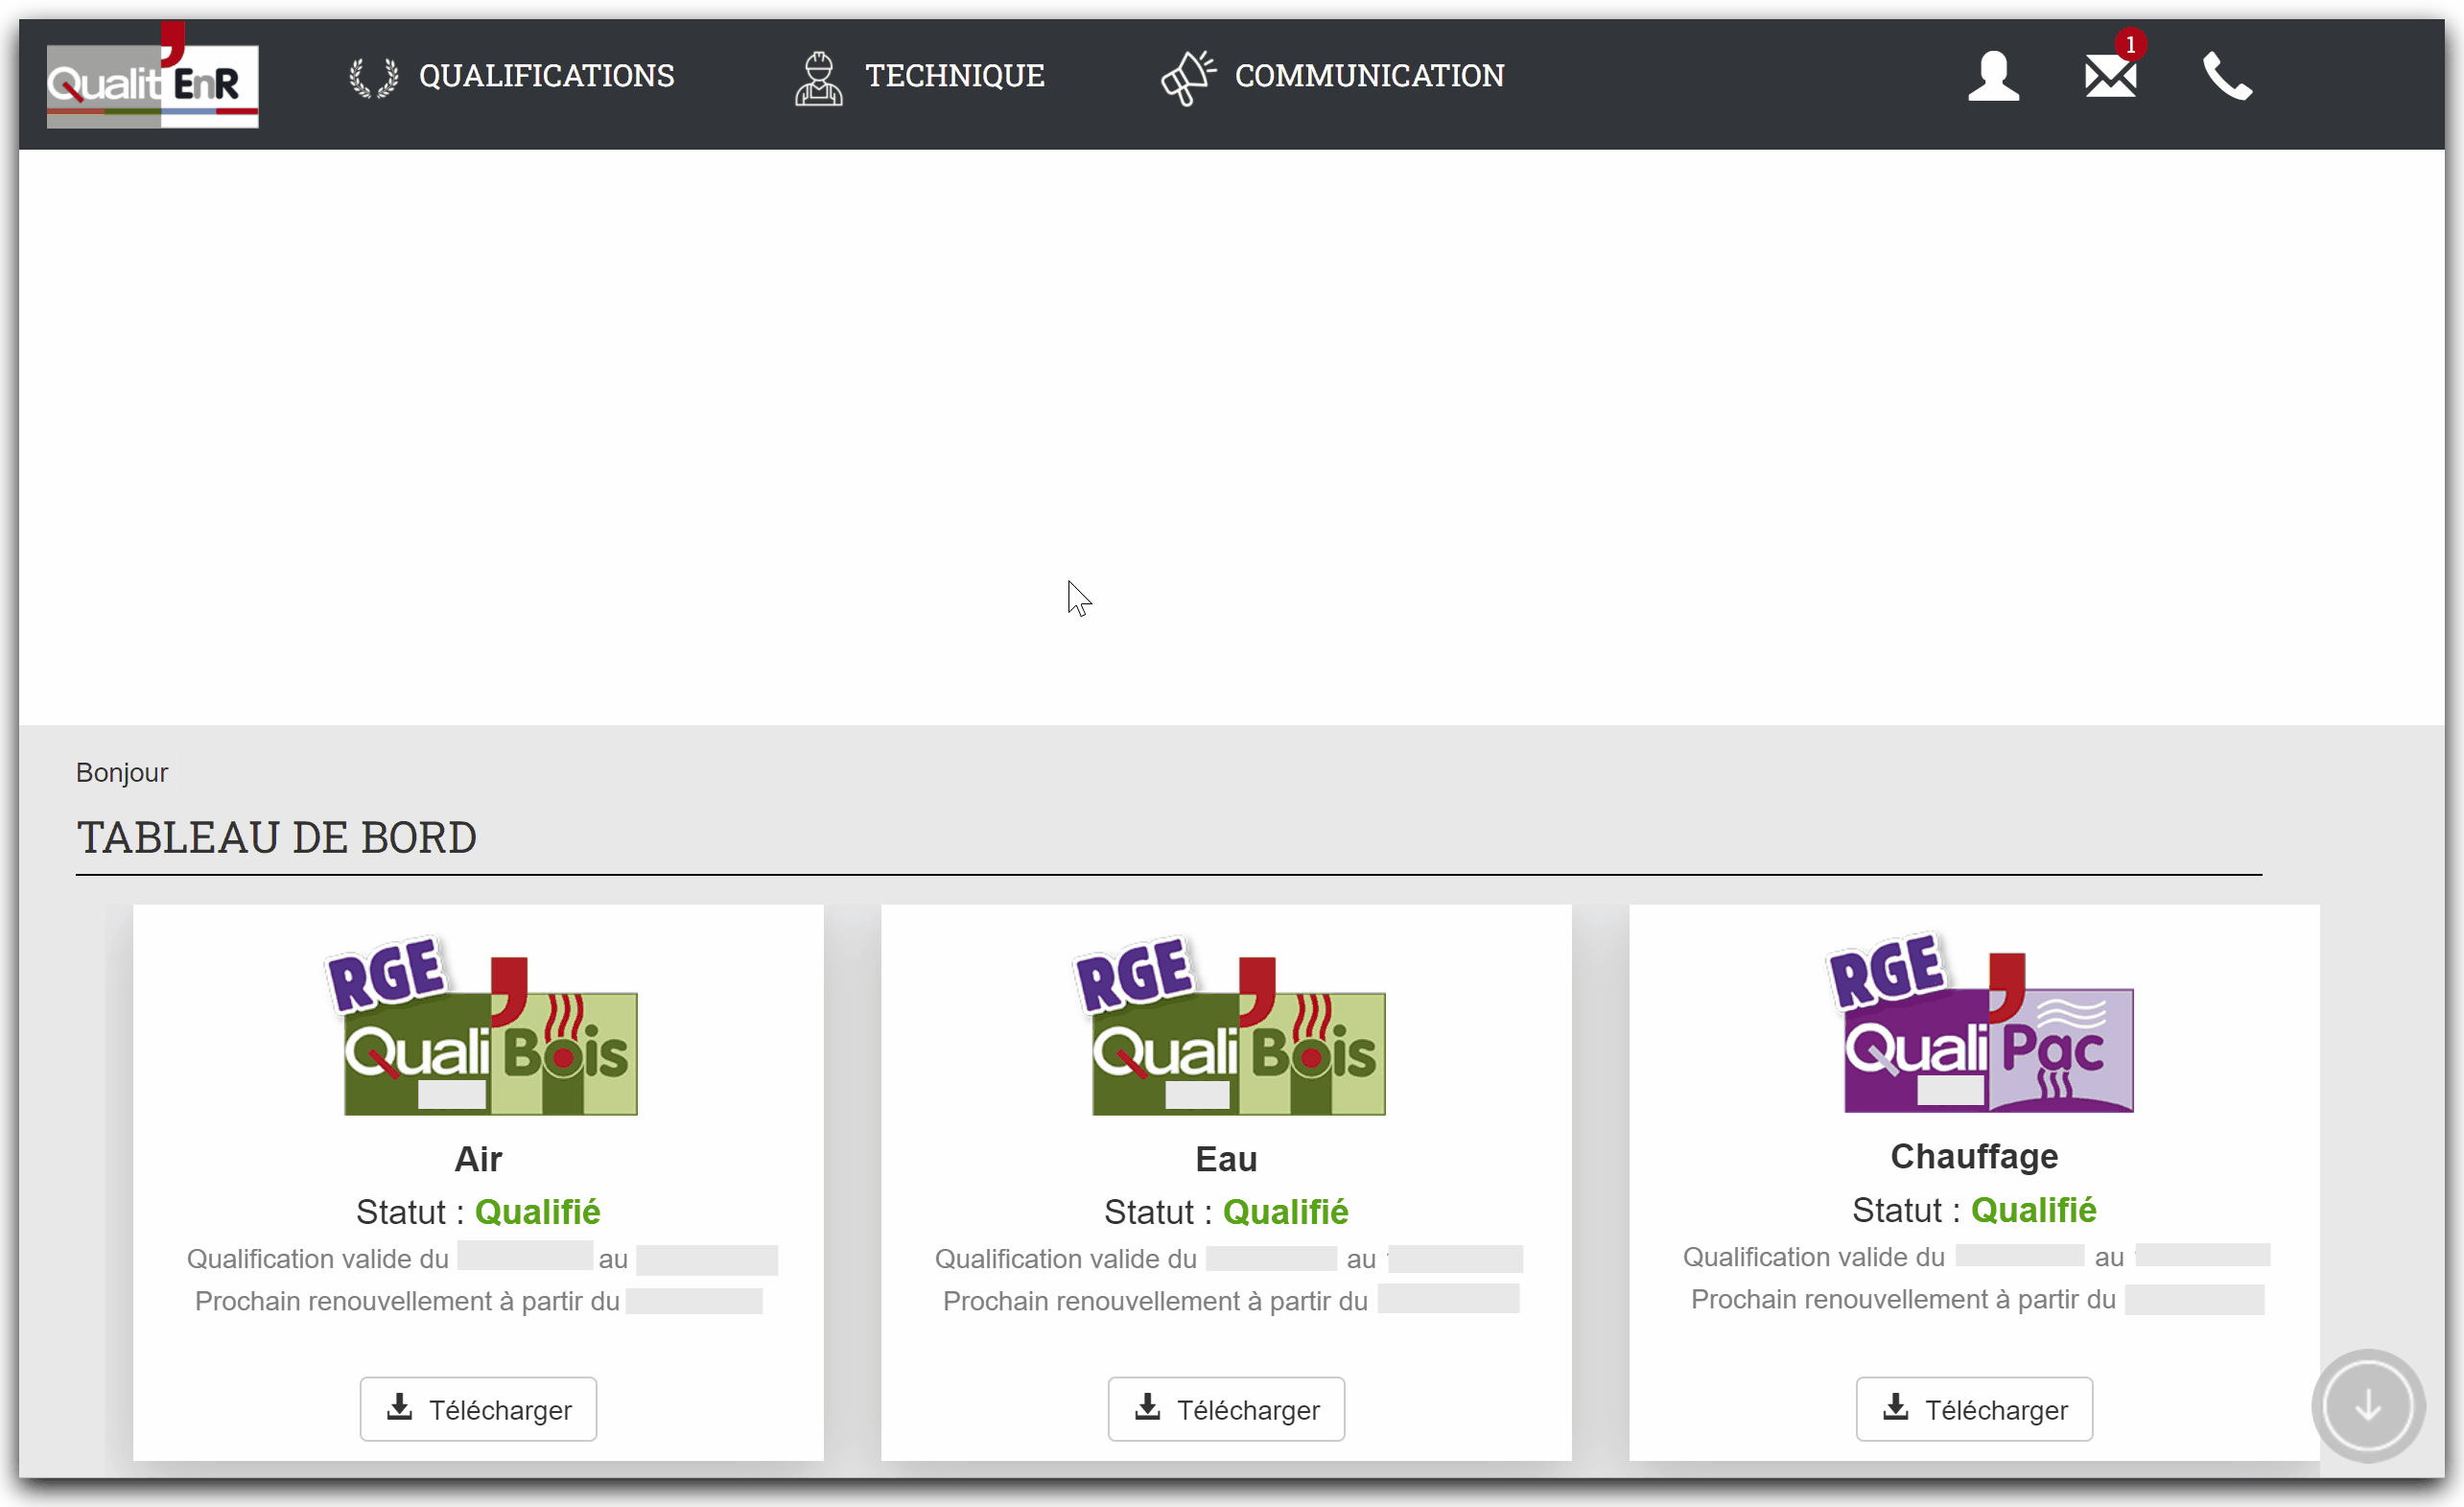Open the user account profile icon
Viewport: 2464px width, 1507px height.
point(1993,76)
